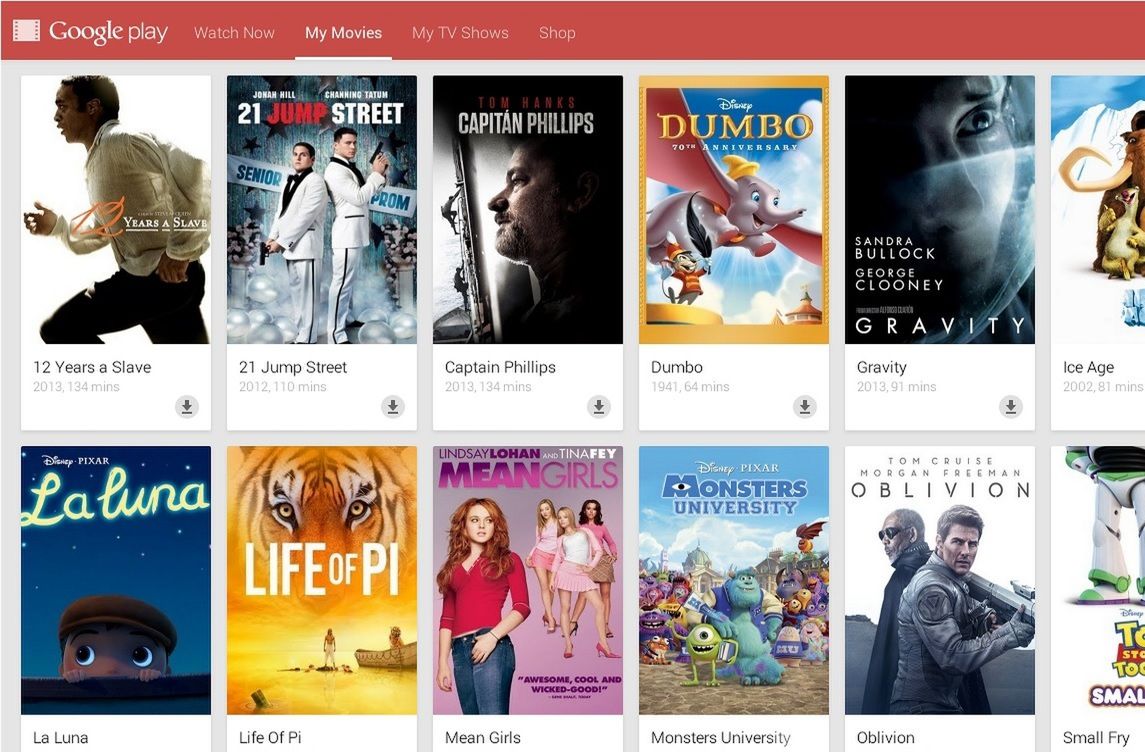Click the 'Life Of Pi' title text
1145x752 pixels.
(270, 737)
